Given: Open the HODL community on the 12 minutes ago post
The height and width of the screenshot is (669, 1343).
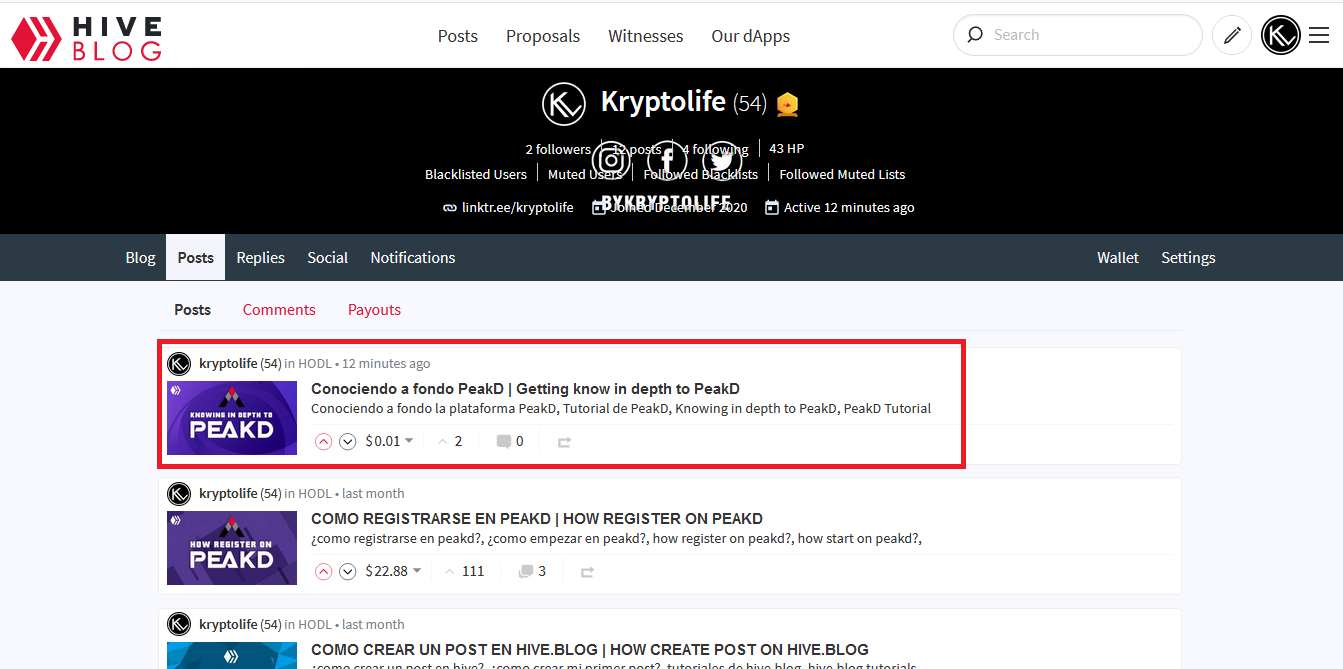Looking at the screenshot, I should tap(315, 363).
